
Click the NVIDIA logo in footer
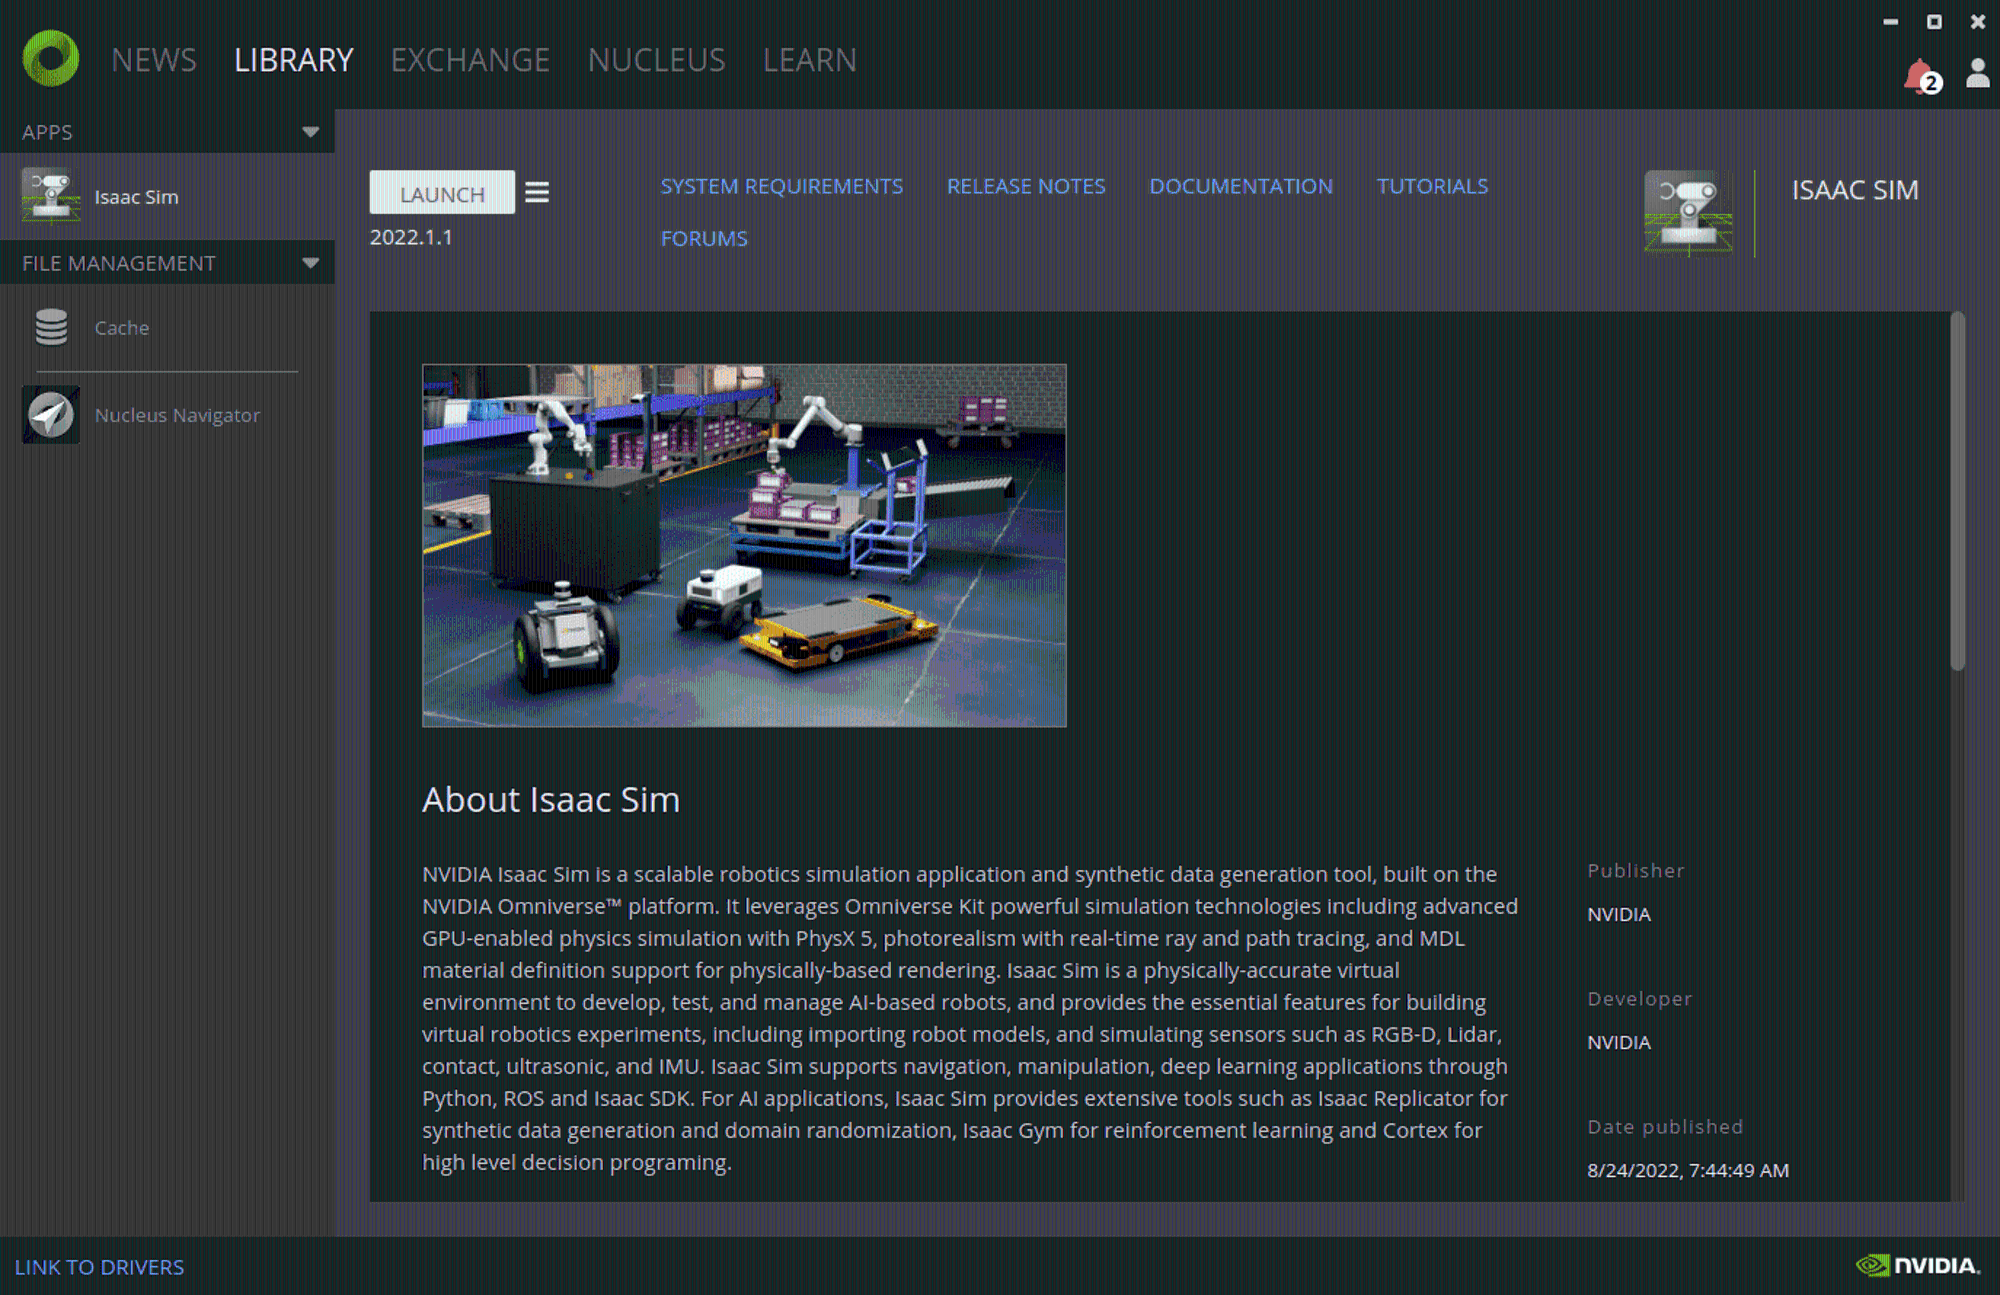click(x=1918, y=1266)
